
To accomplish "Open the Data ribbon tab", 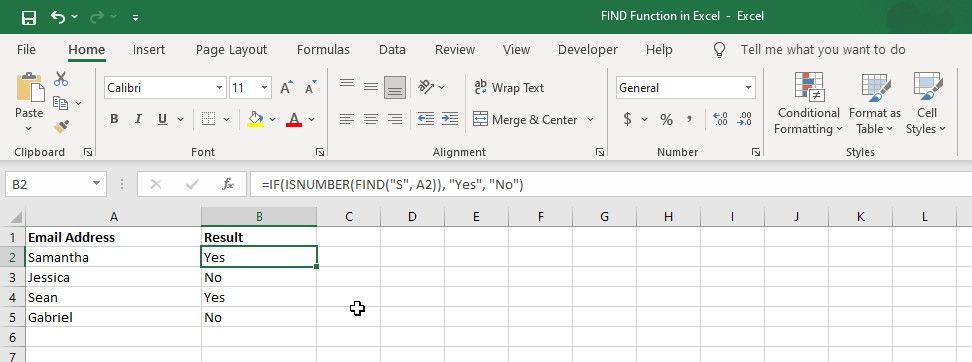I will coord(392,50).
